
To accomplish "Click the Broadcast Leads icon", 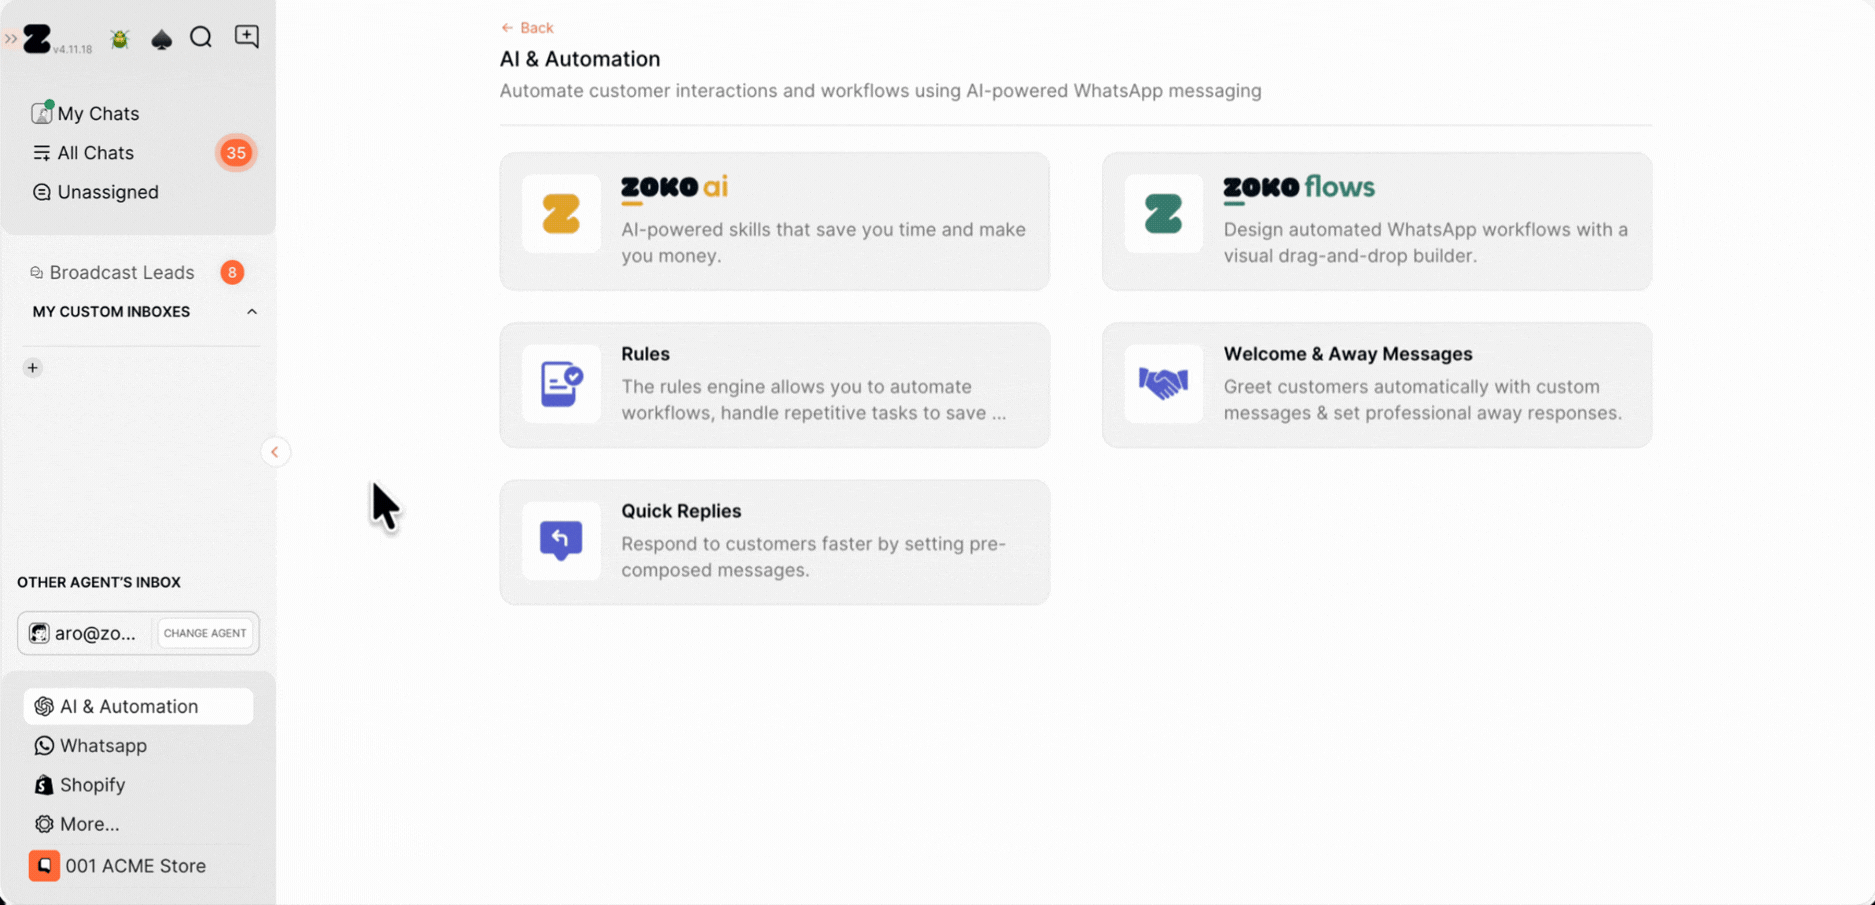I will pos(37,273).
